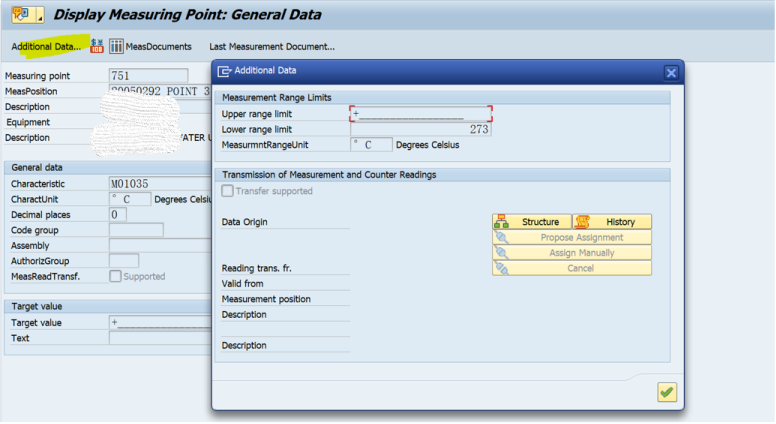
Task: Click the Characteristic field M01035
Action: click(x=159, y=184)
